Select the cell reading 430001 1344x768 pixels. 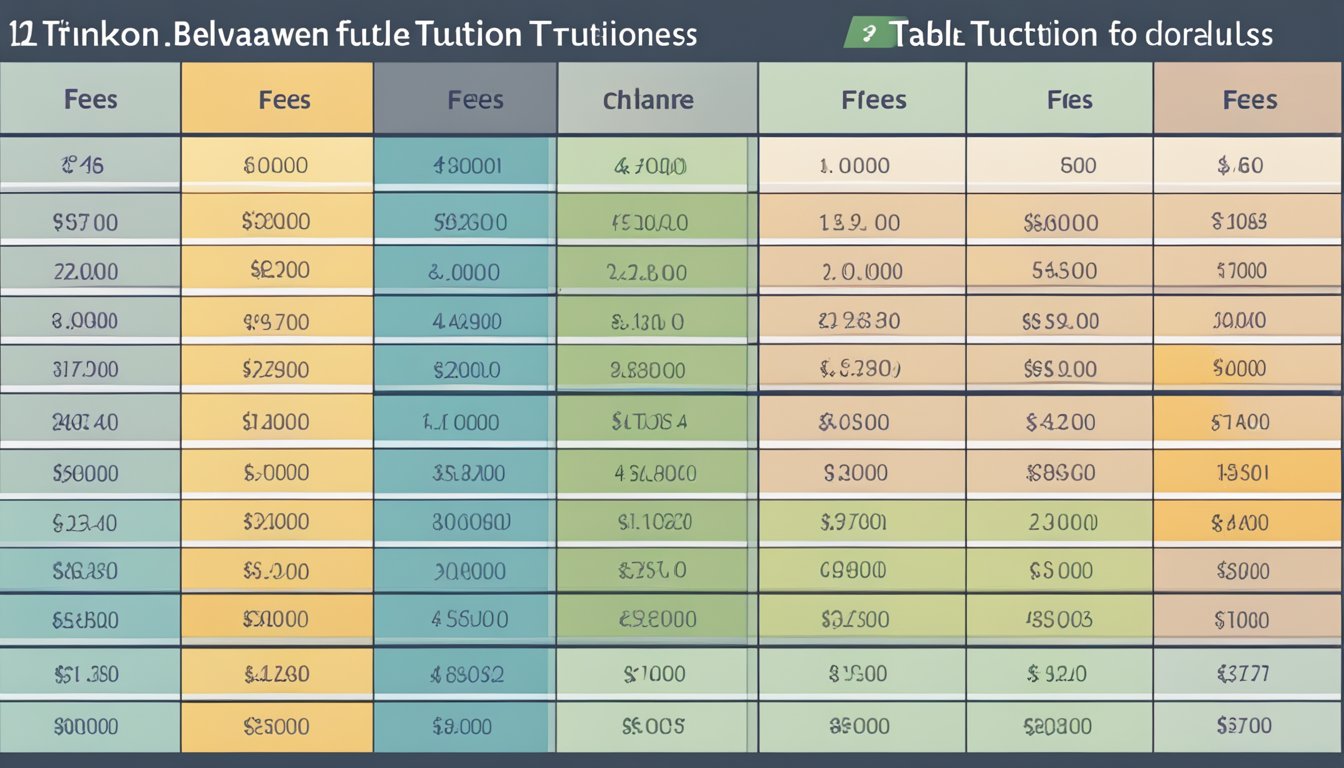coord(466,166)
